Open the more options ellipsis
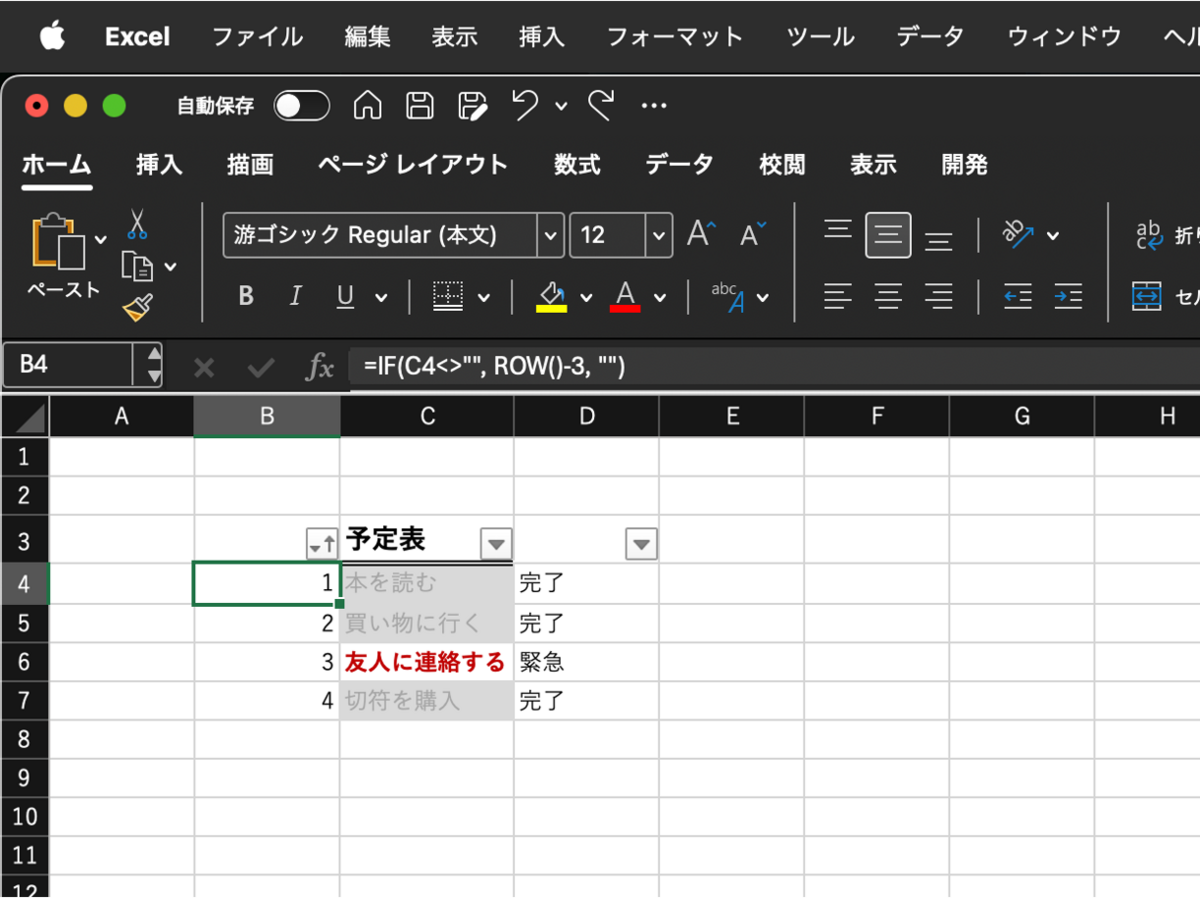 pyautogui.click(x=653, y=105)
